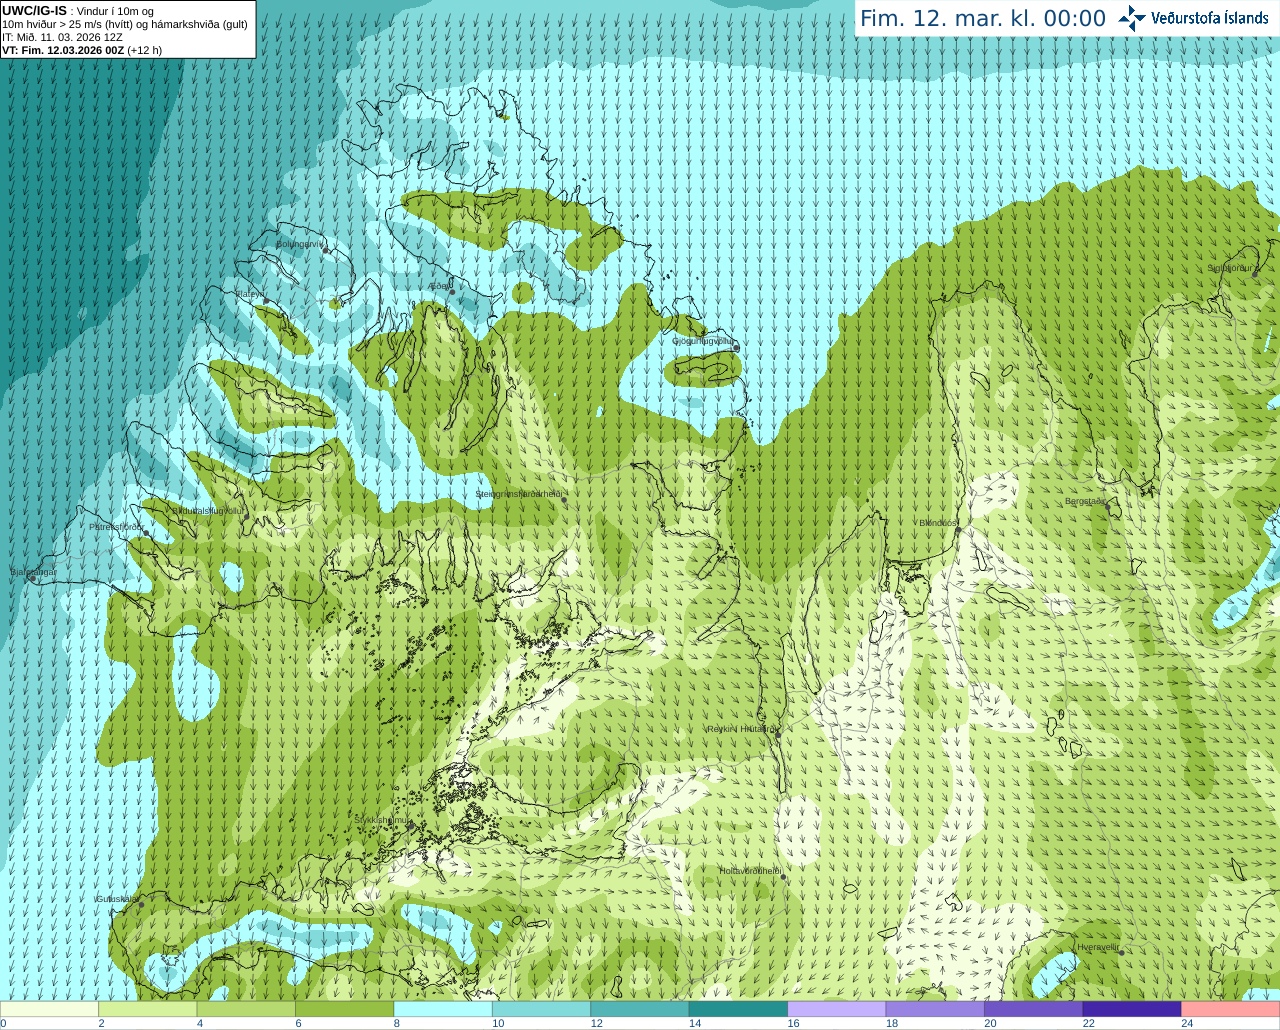Screen dimensions: 1280x1030
Task: Select the Æðey station marker
Action: click(452, 291)
